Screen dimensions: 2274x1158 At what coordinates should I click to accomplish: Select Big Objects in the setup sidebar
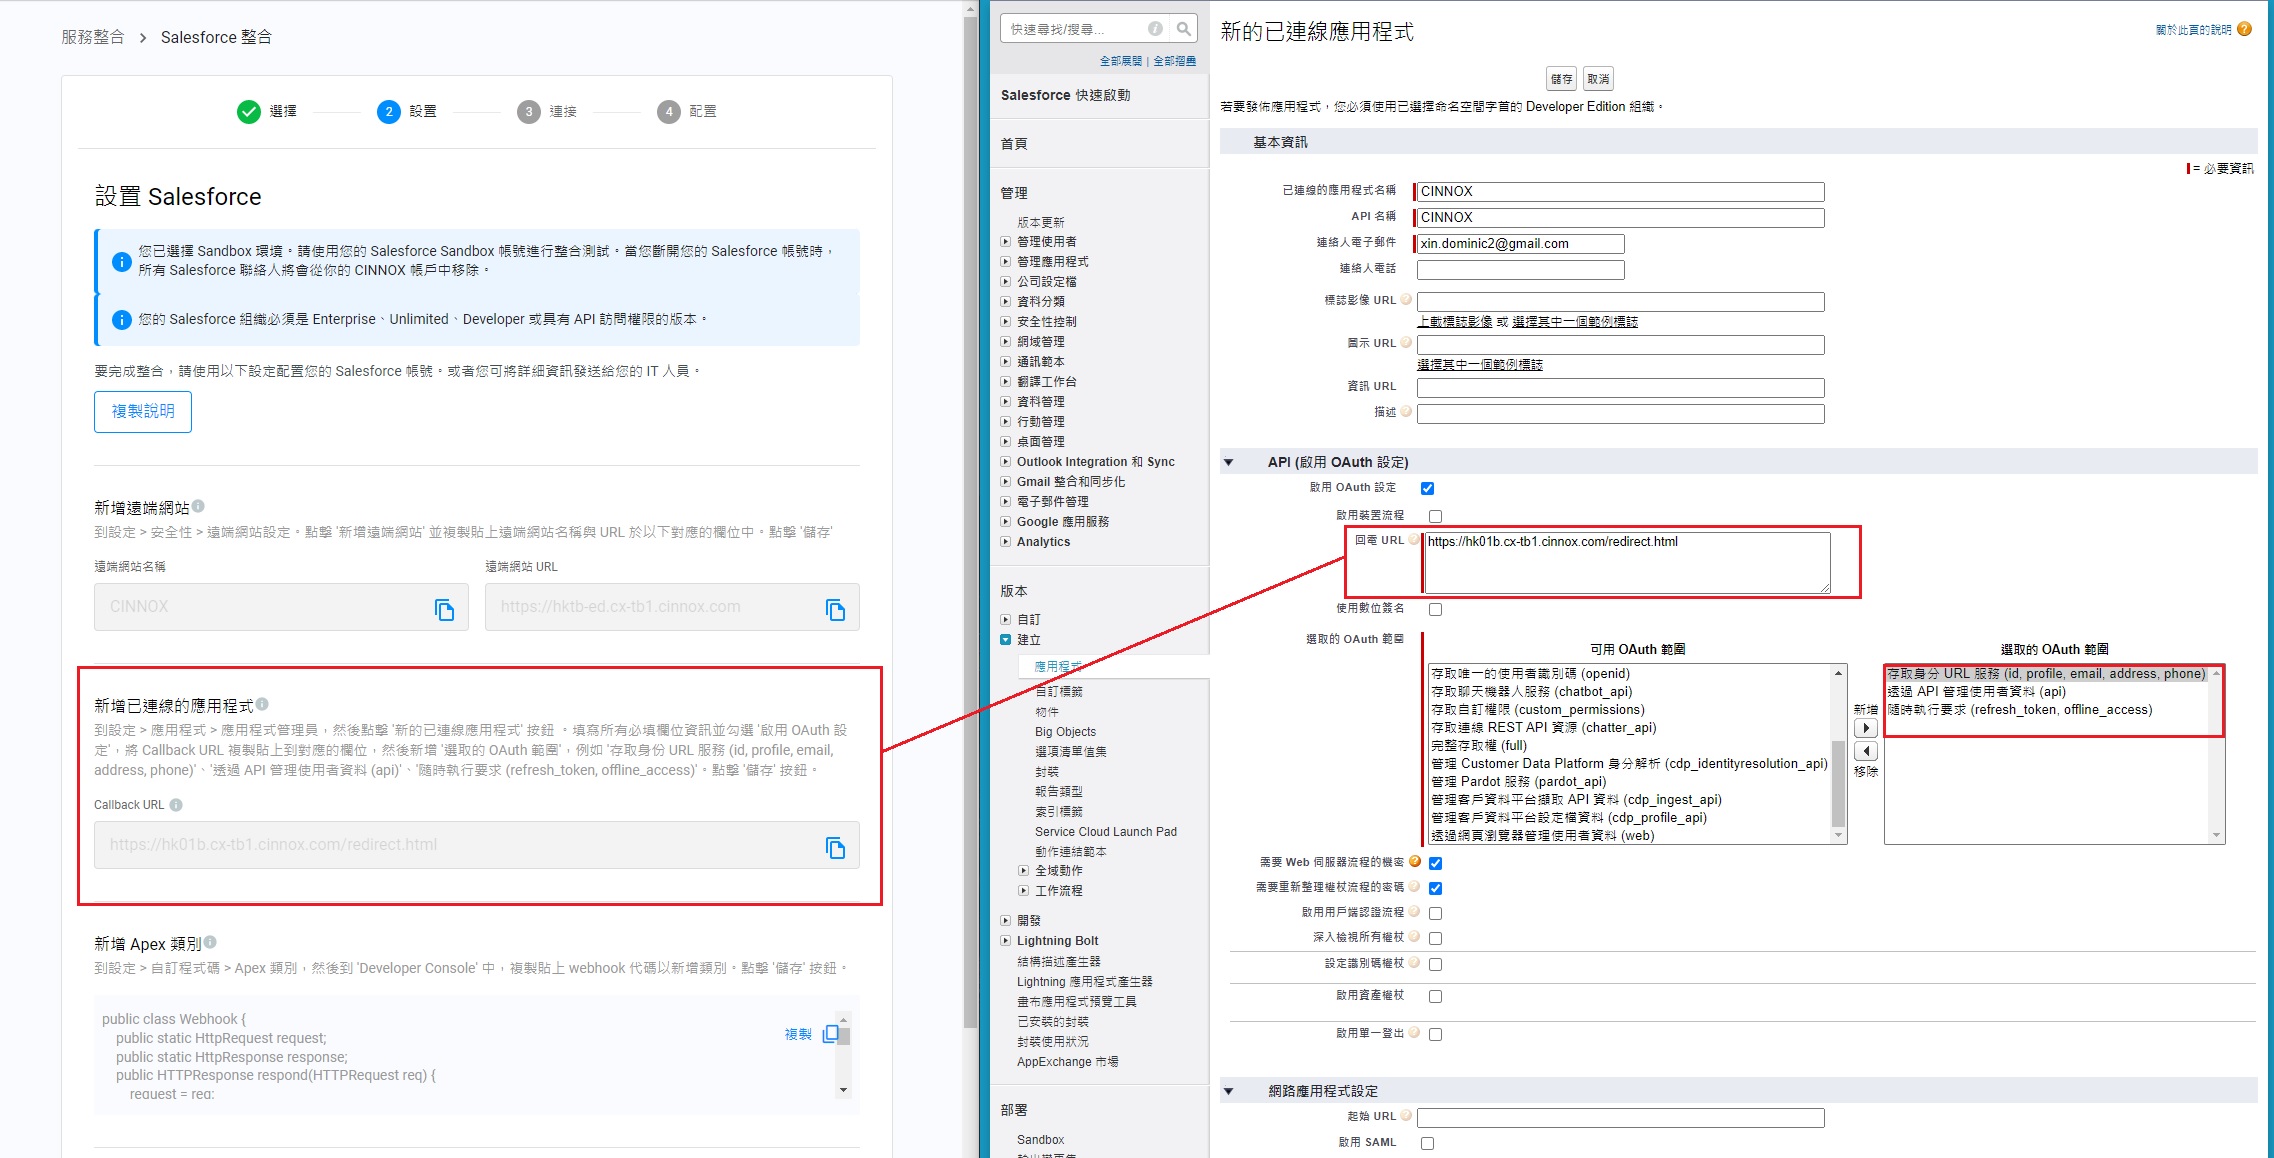click(1065, 732)
